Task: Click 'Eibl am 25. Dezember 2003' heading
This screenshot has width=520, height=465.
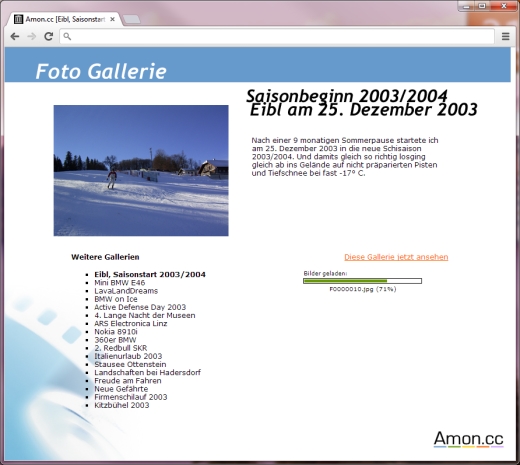Action: [363, 110]
